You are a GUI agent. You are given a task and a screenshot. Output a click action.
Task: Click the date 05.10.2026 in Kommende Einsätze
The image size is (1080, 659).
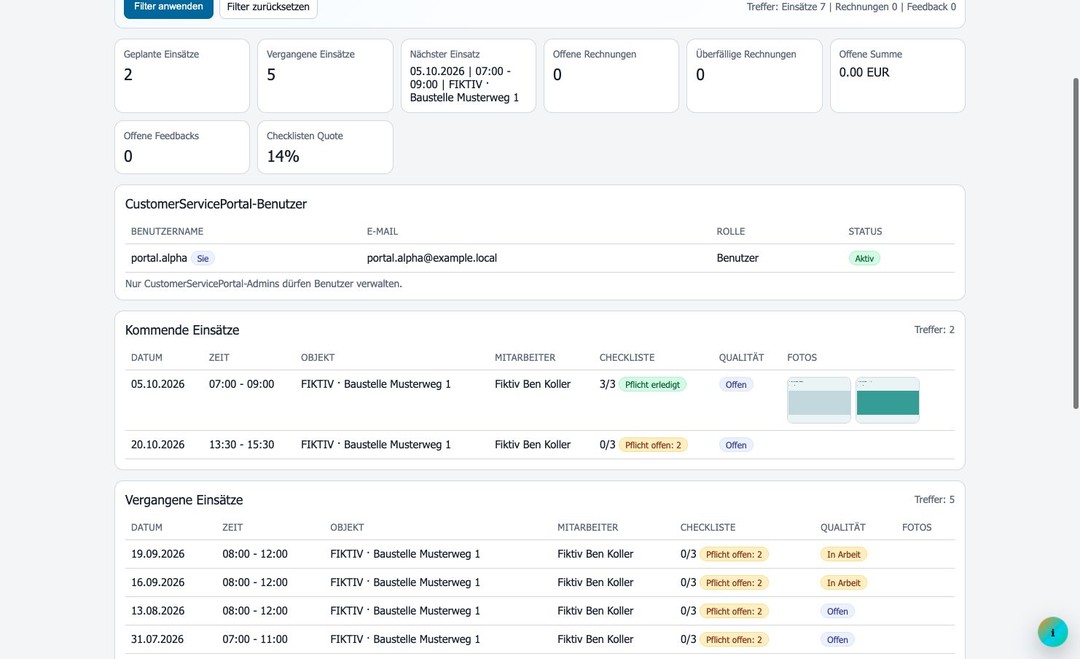tap(158, 384)
